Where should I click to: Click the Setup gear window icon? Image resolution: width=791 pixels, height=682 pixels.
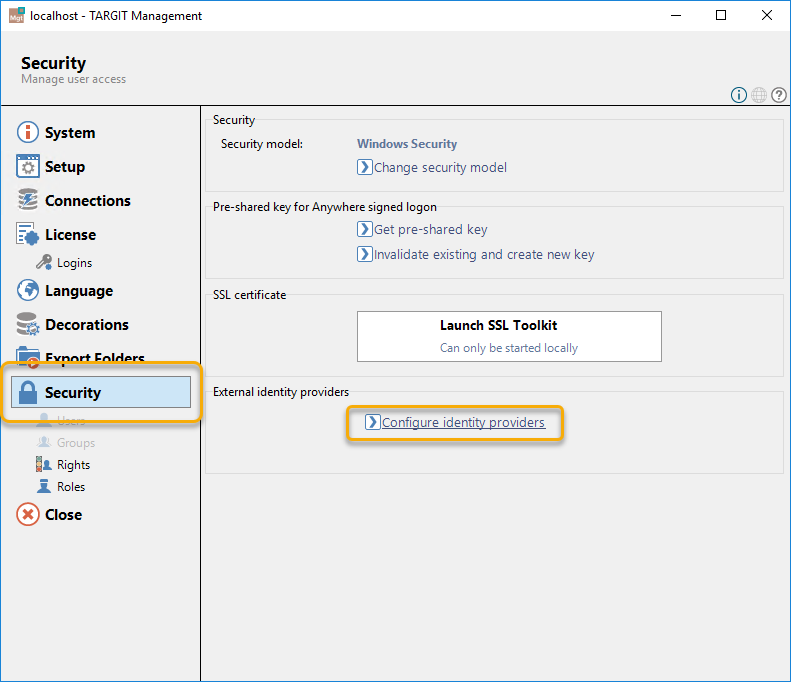click(x=28, y=166)
